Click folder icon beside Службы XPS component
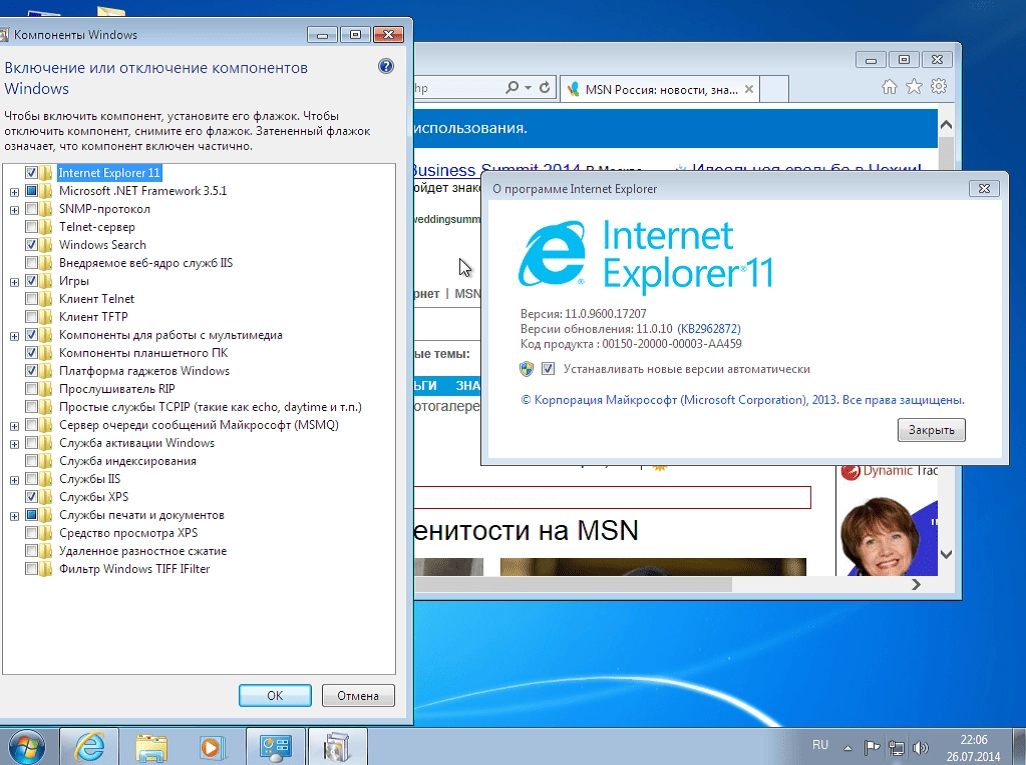Viewport: 1026px width, 765px height. [45, 497]
